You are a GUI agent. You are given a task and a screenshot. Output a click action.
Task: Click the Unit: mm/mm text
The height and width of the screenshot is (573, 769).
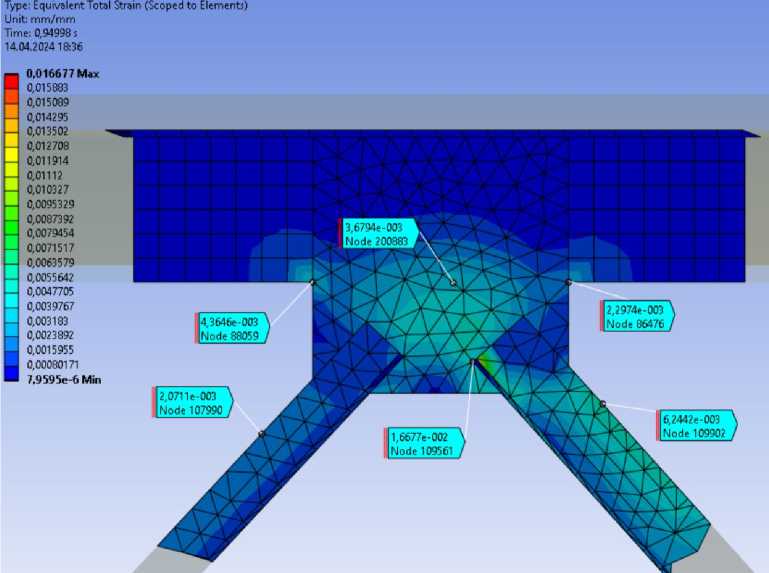(40, 19)
